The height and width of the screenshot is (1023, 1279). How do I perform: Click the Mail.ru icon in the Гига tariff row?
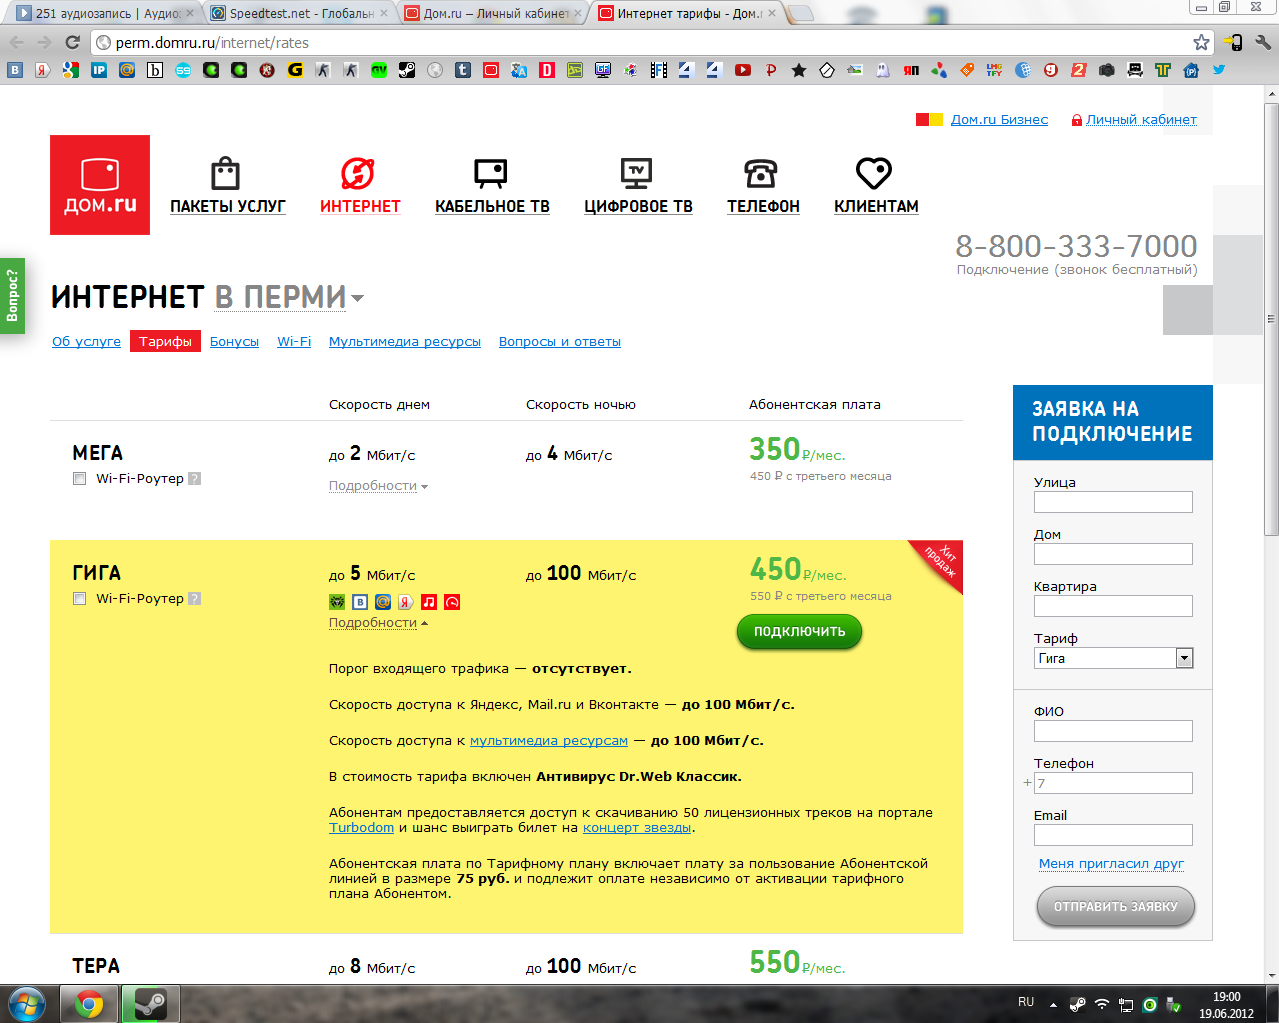tap(383, 602)
